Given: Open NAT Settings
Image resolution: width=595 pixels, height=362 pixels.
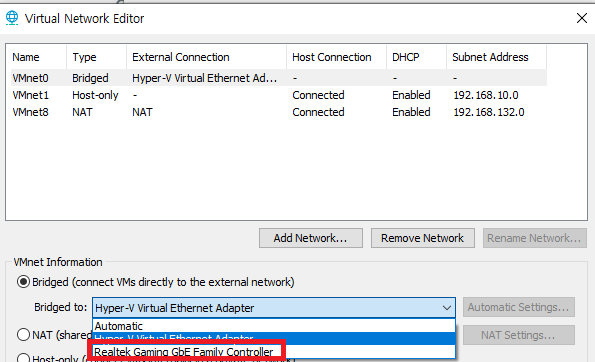Looking at the screenshot, I should (x=518, y=335).
